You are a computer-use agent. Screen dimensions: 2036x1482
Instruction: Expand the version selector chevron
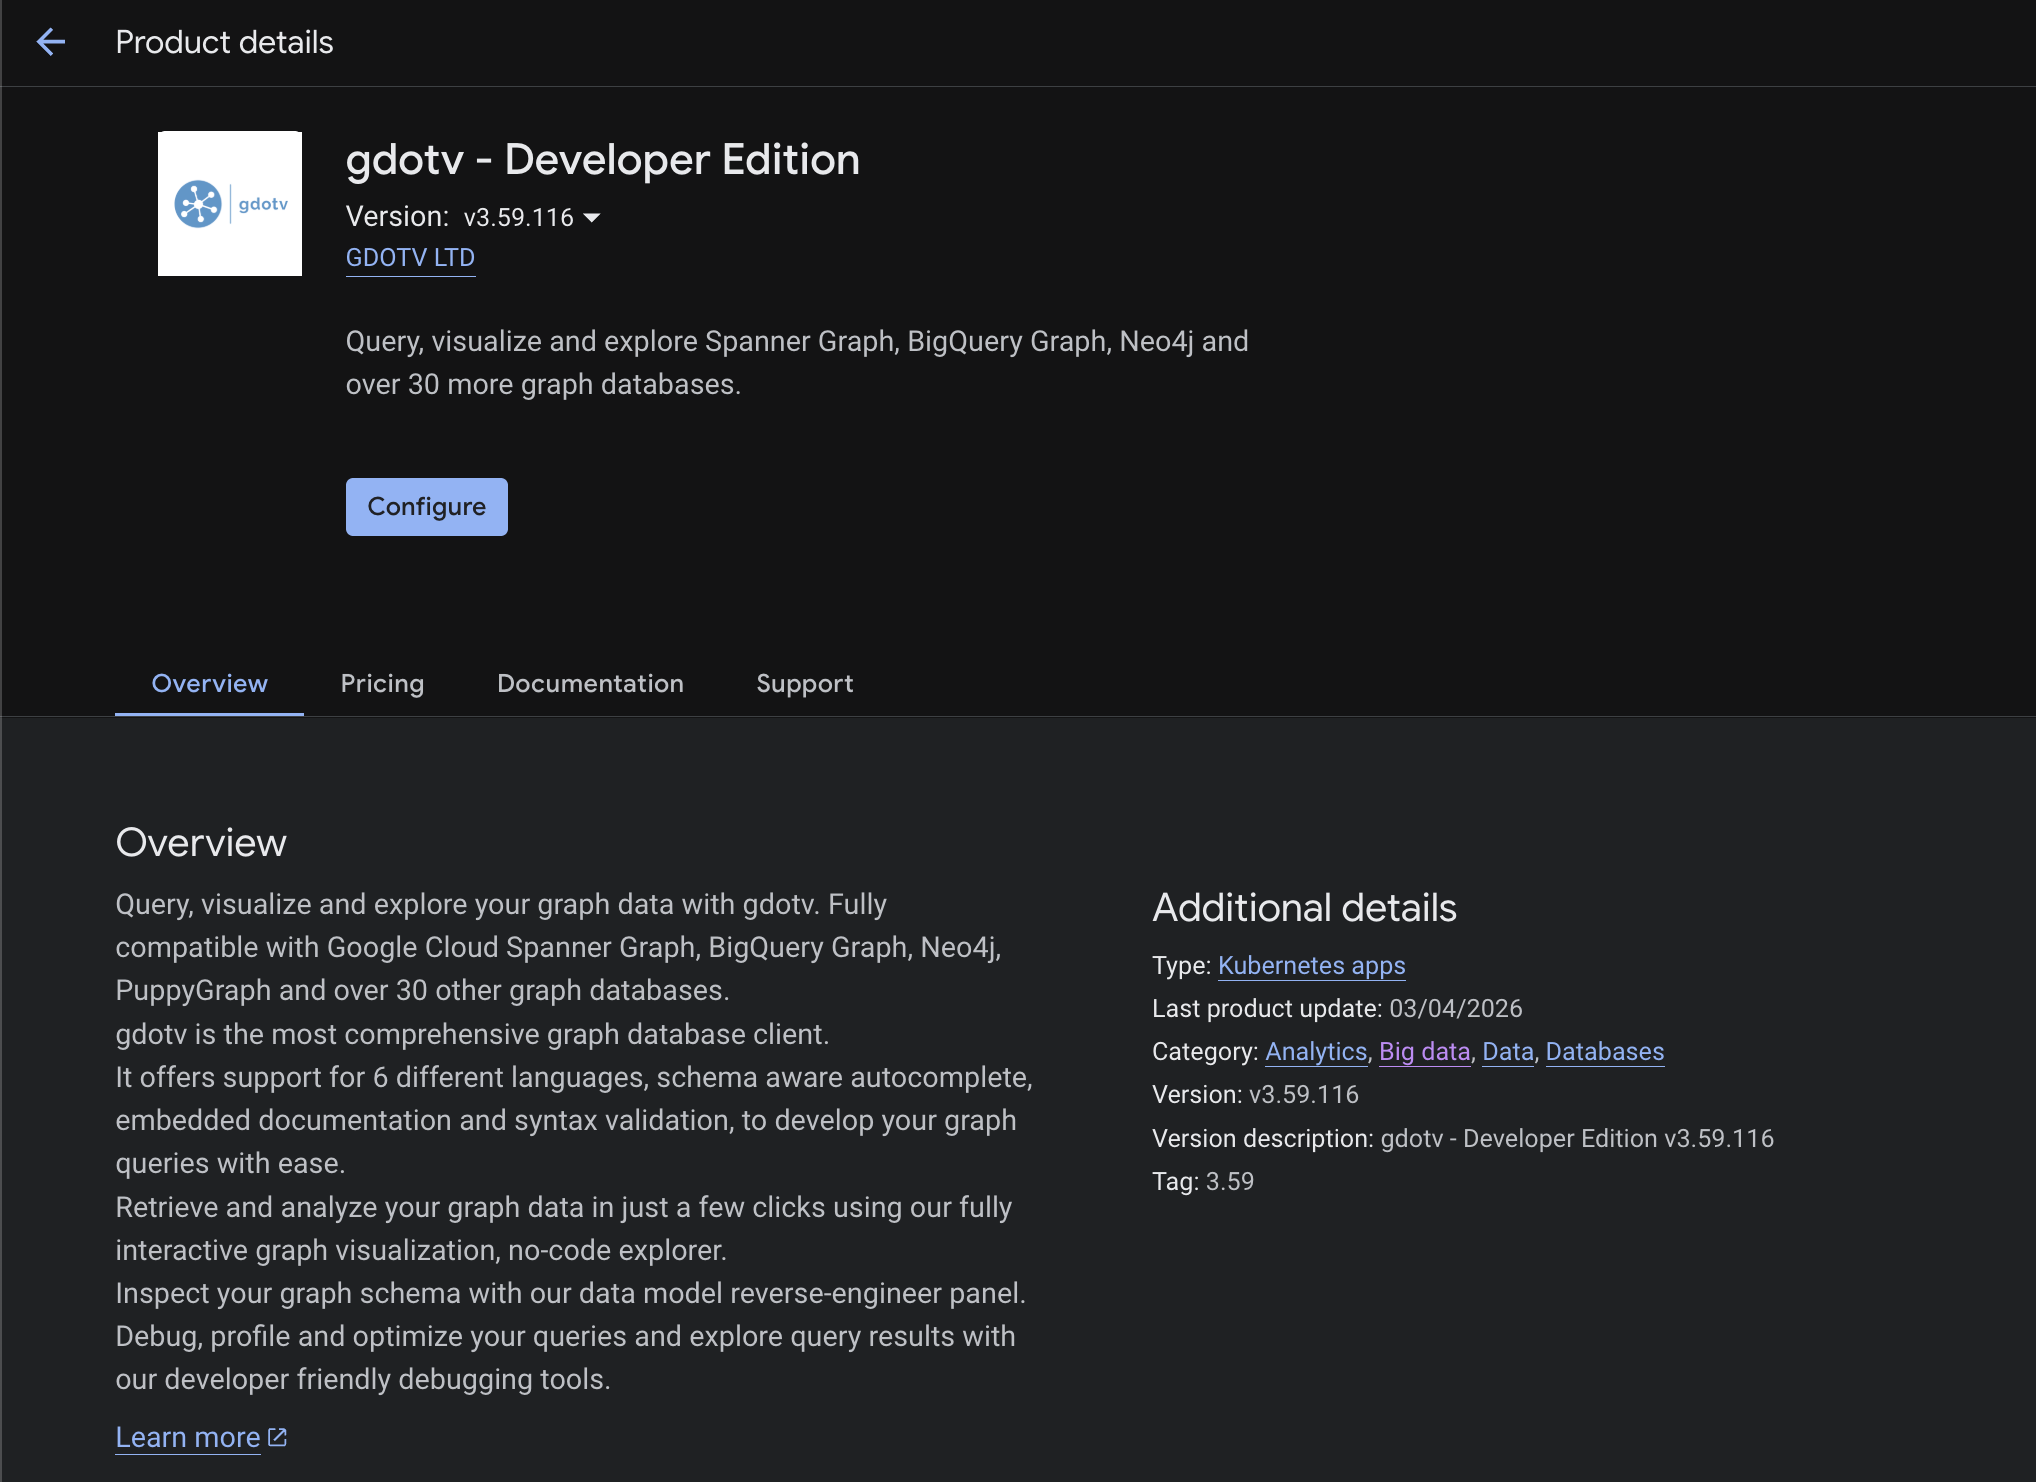(x=593, y=217)
